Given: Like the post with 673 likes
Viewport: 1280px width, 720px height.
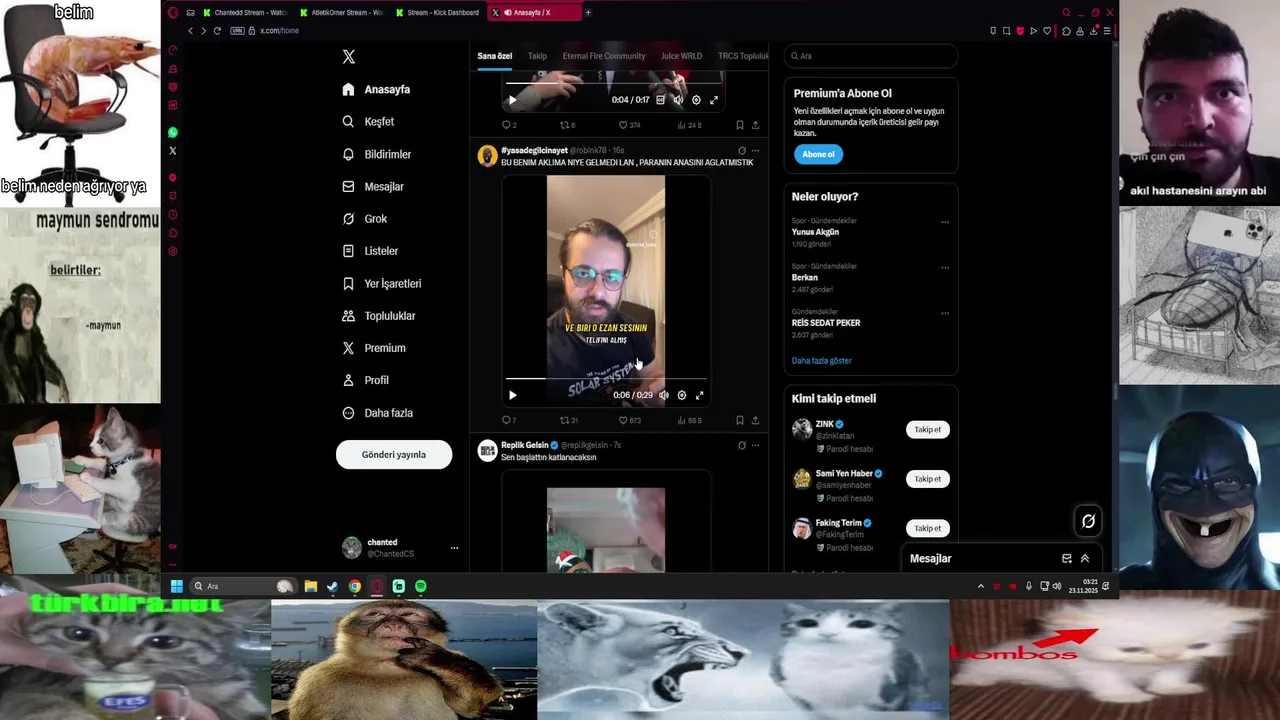Looking at the screenshot, I should [629, 420].
